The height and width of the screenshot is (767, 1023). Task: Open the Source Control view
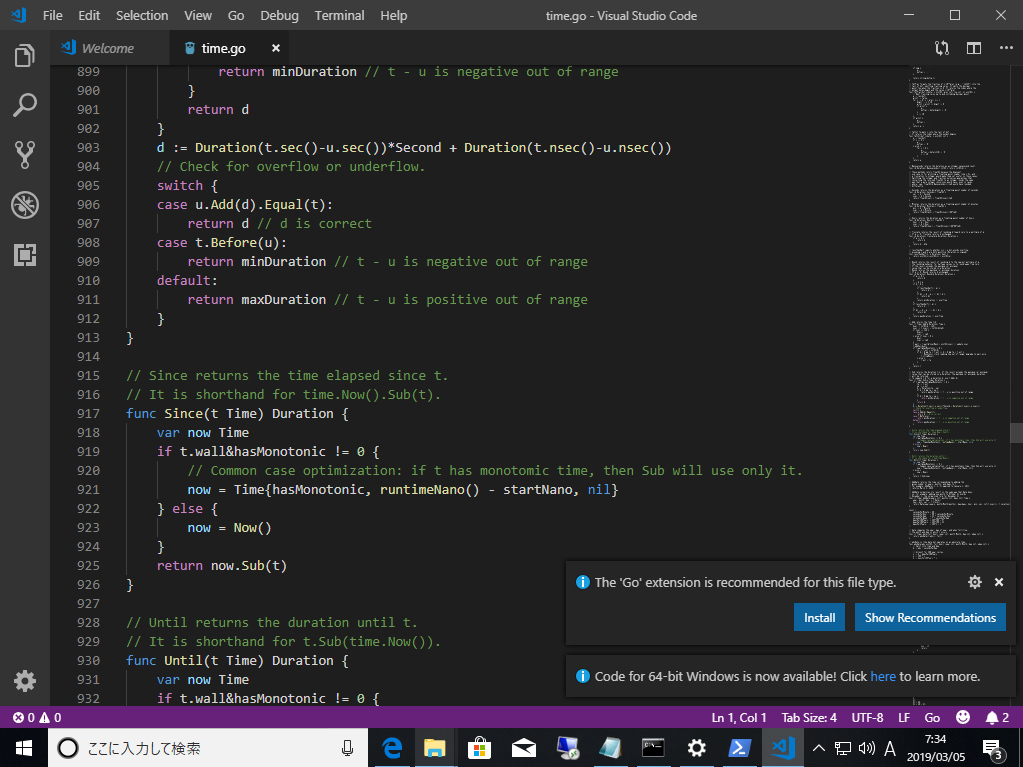pyautogui.click(x=25, y=155)
